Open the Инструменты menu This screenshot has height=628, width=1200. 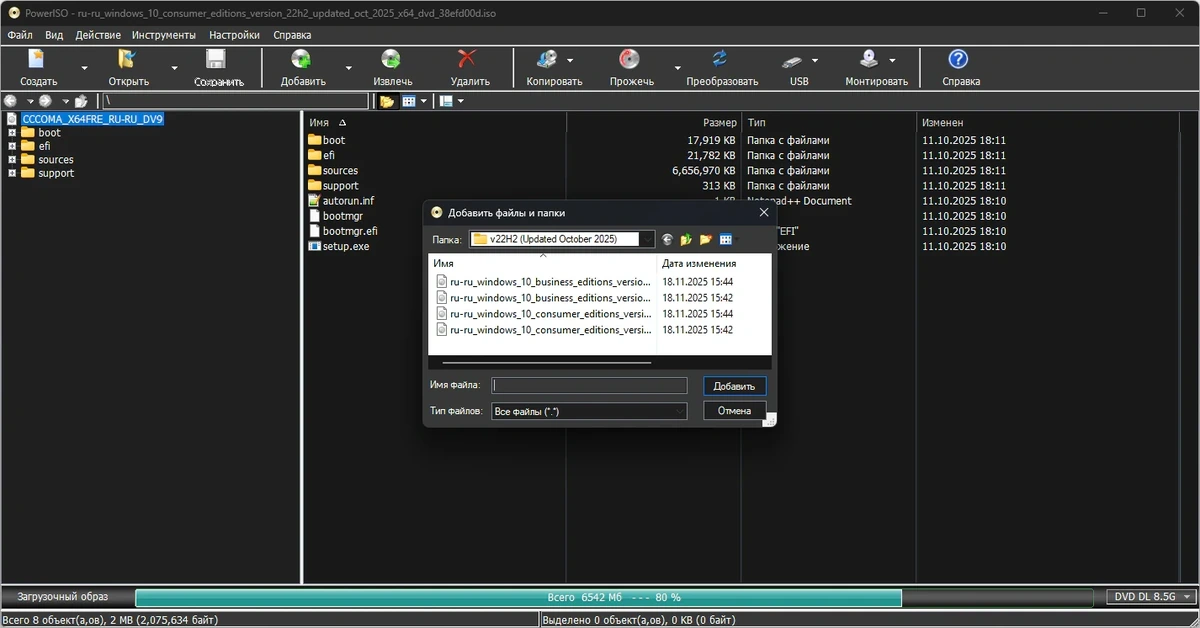164,35
